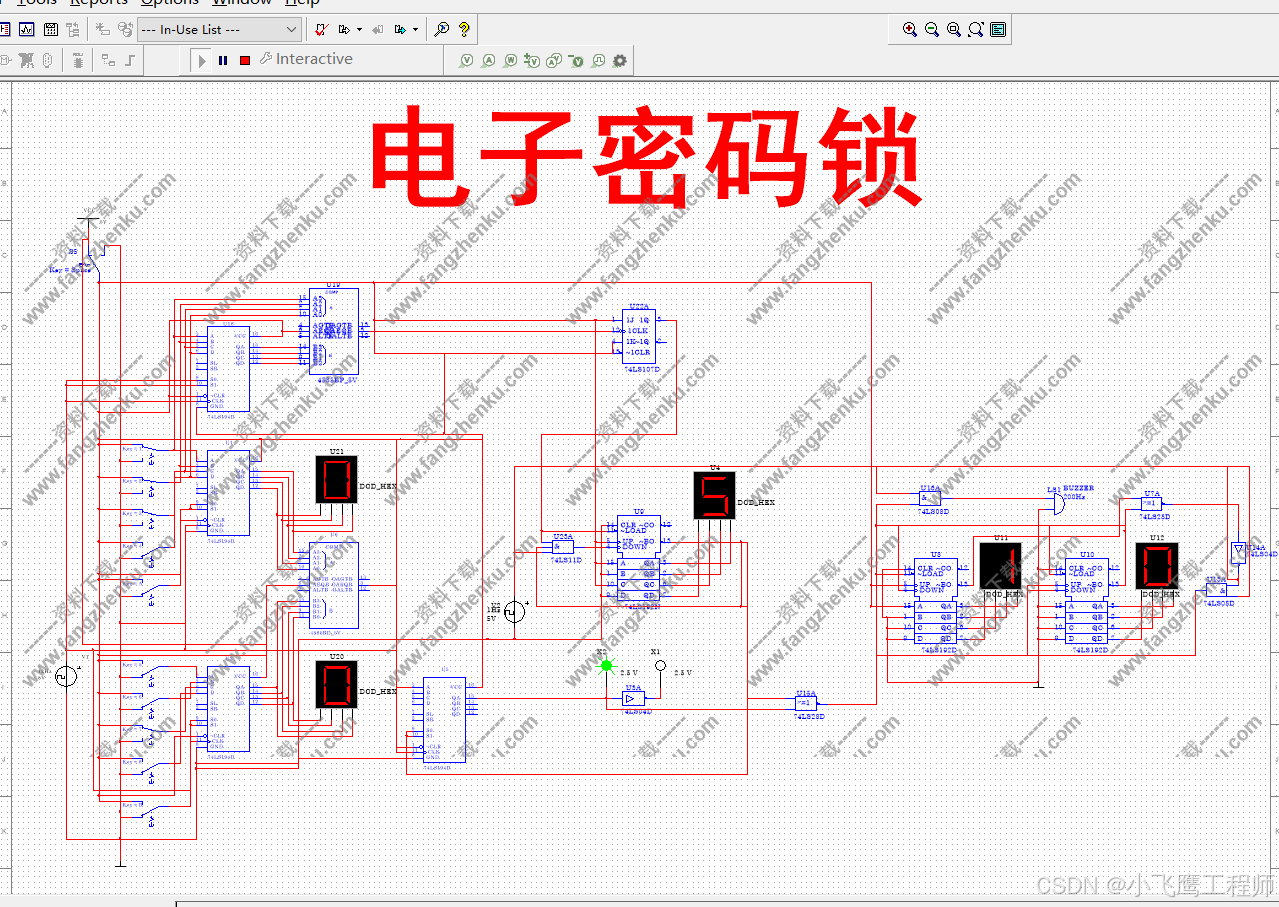Zoom in on the schematic
The height and width of the screenshot is (907, 1279).
(x=911, y=29)
